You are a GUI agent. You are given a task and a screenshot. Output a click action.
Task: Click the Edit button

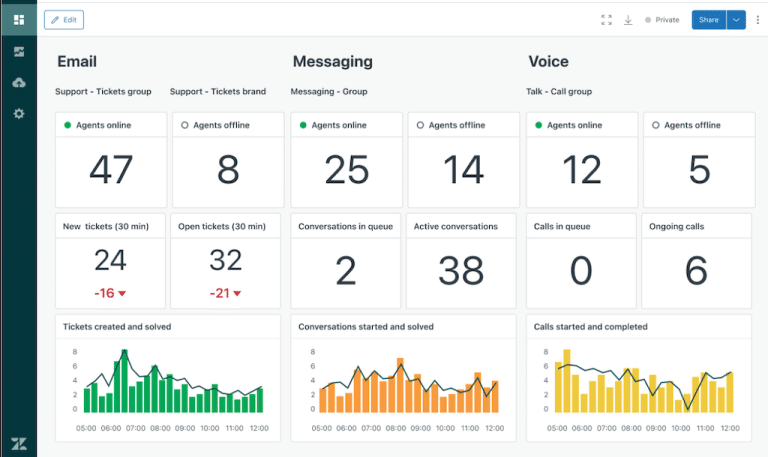click(64, 19)
